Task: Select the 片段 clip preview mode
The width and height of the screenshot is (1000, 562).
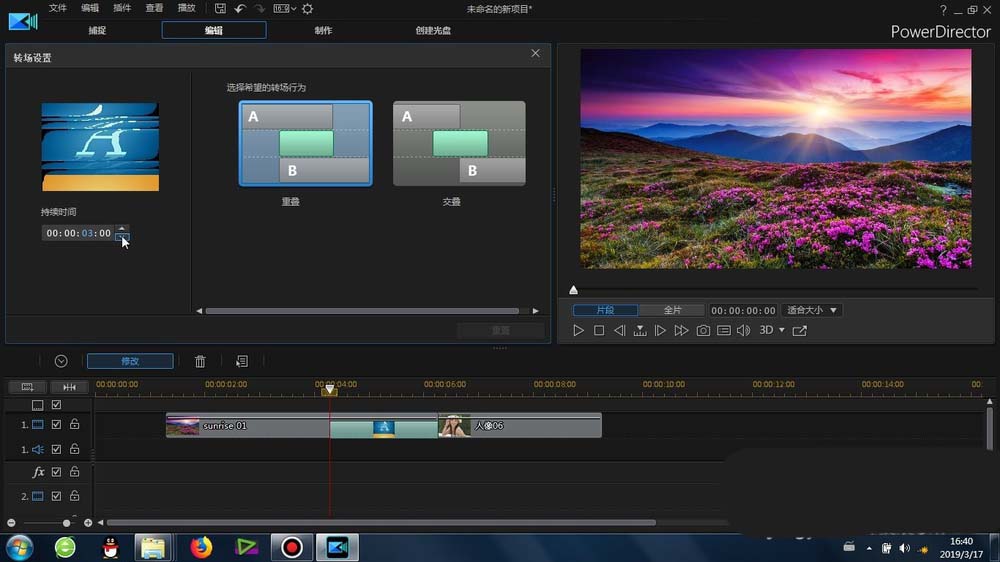Action: (605, 310)
